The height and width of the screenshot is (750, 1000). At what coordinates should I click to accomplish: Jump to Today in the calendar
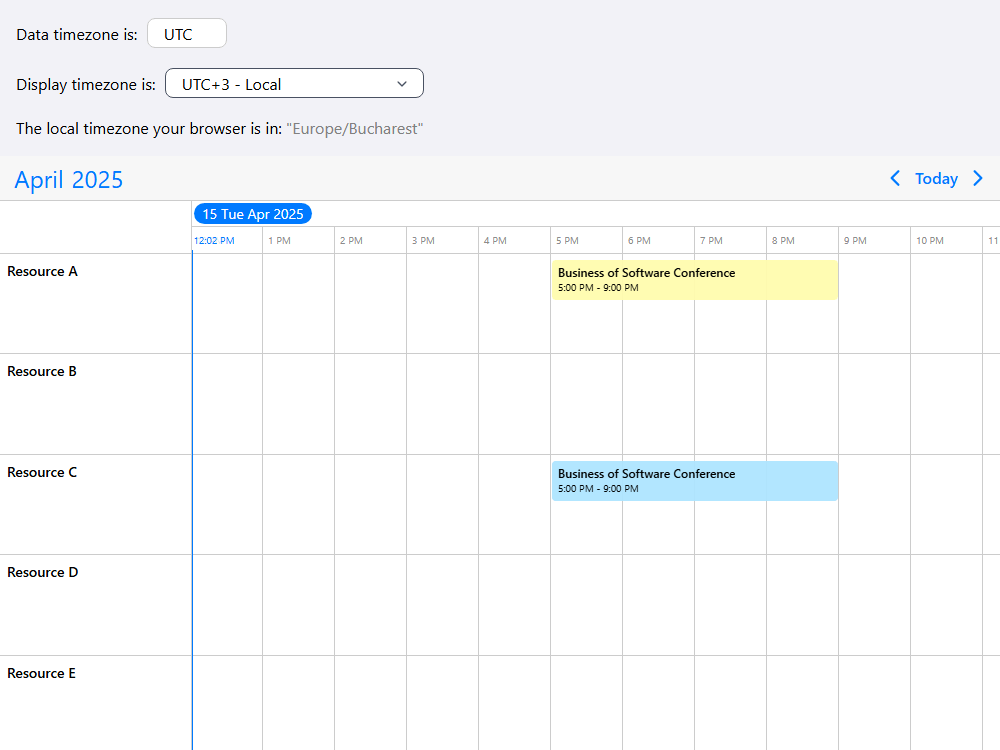(x=936, y=179)
